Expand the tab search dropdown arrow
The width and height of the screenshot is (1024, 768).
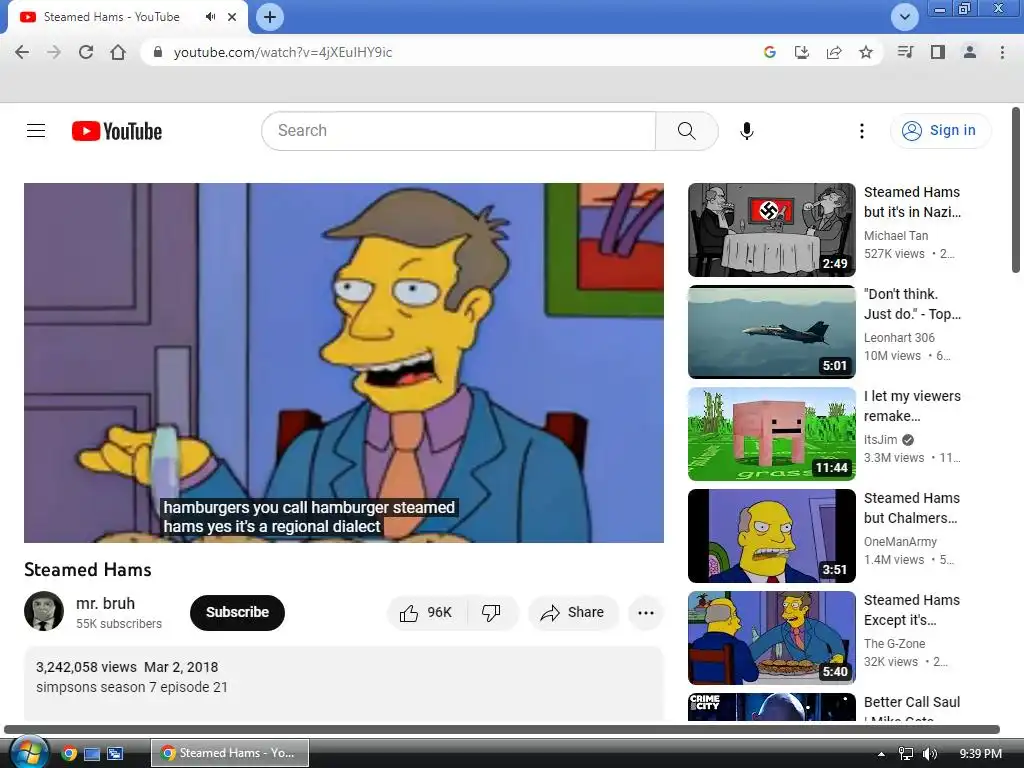tap(904, 17)
